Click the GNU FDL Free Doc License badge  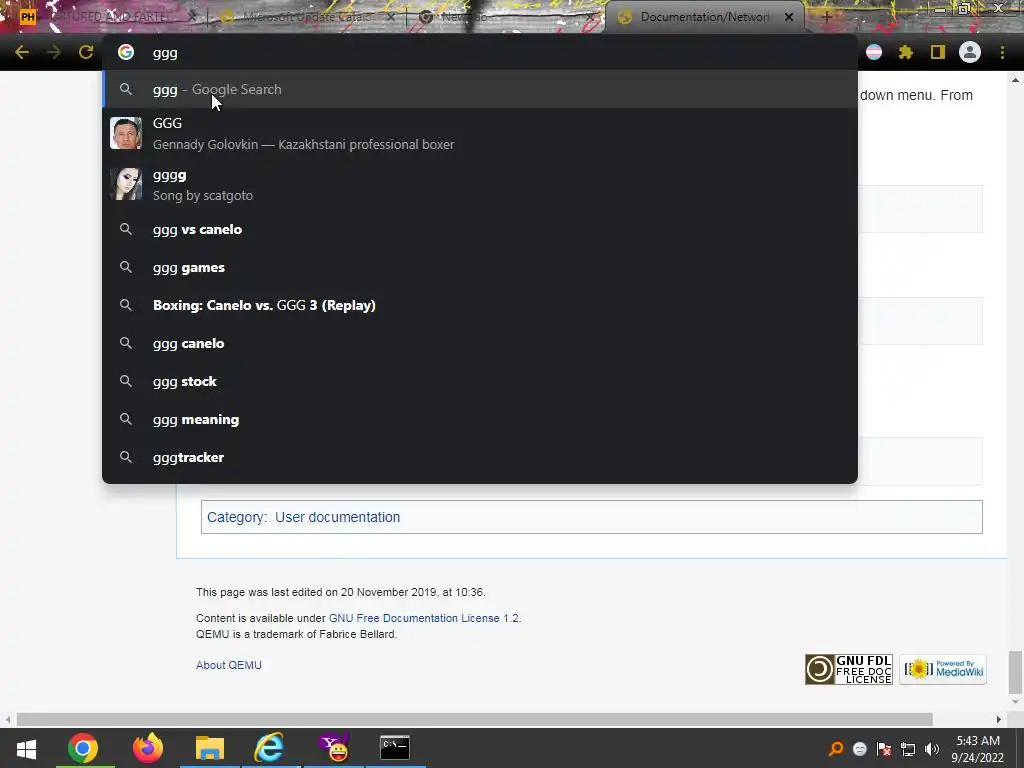point(848,669)
